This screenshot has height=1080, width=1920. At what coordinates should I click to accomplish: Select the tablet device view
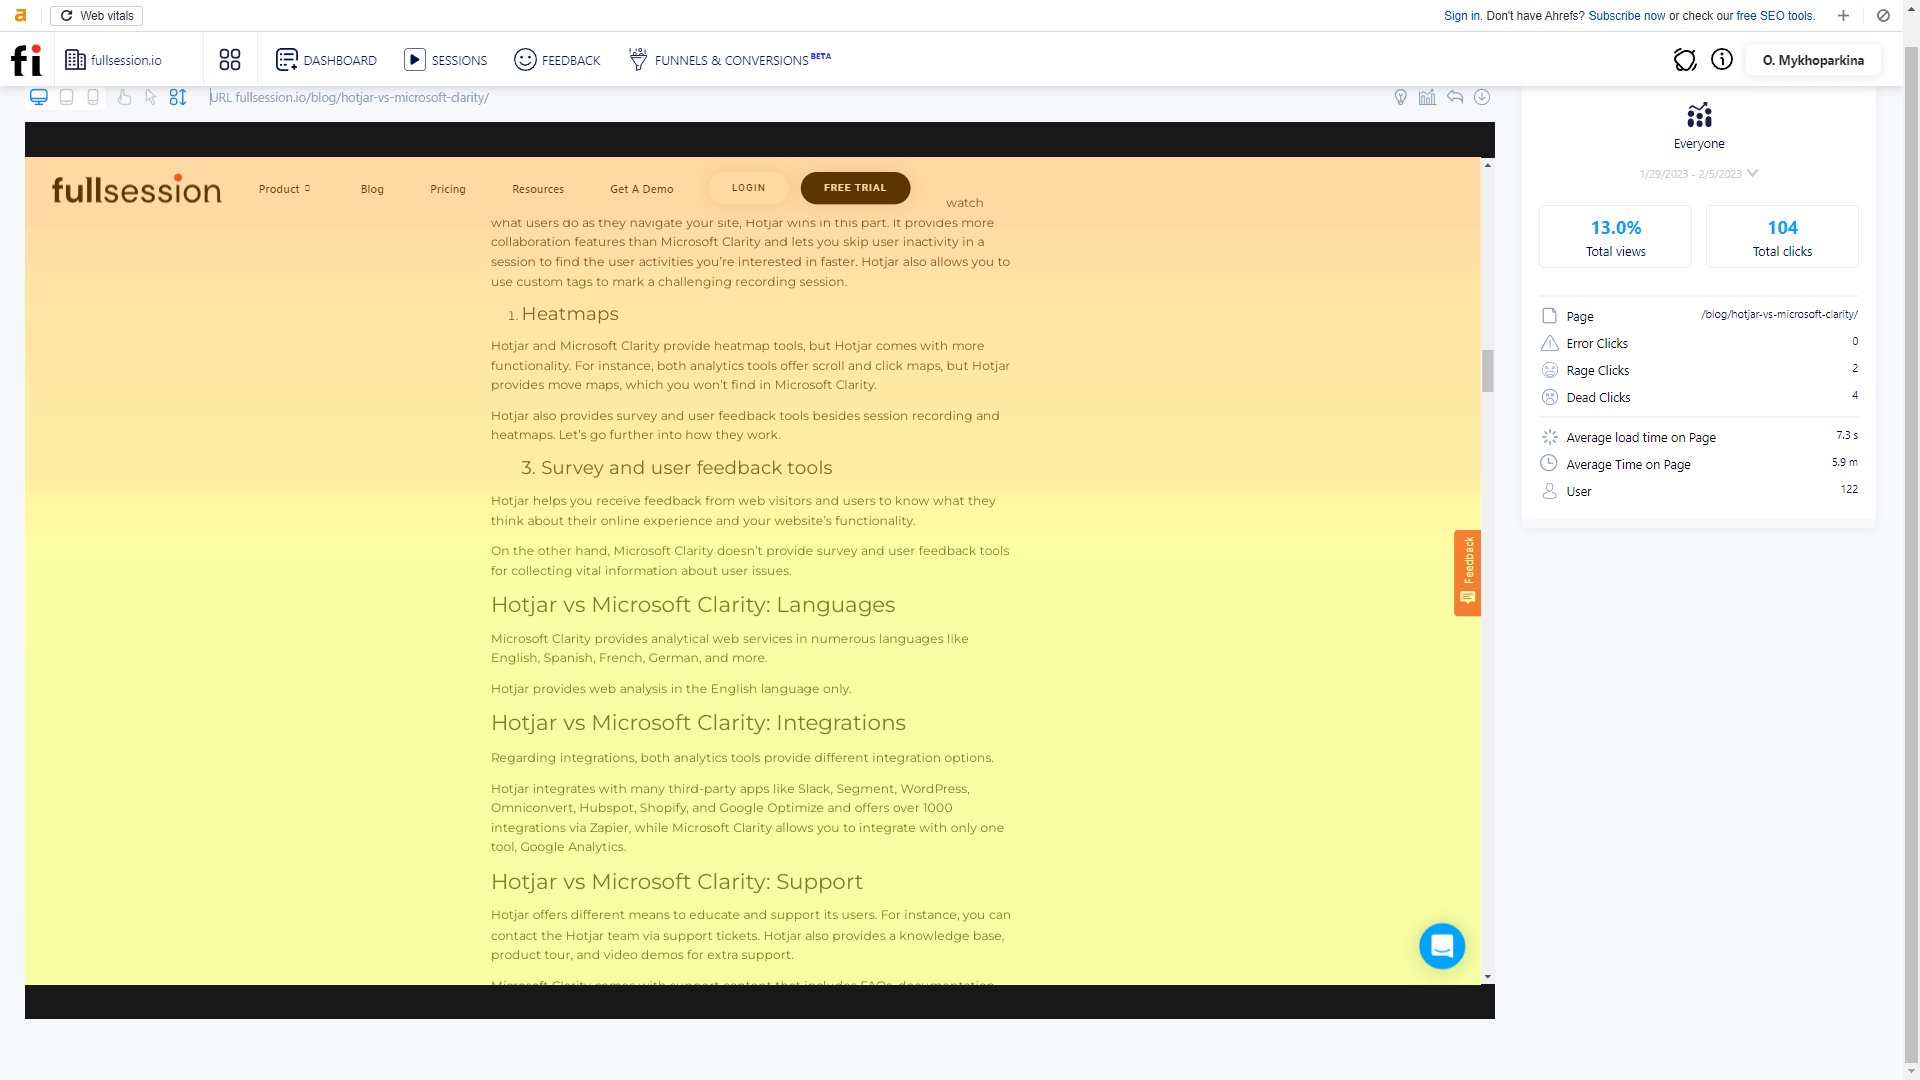(x=67, y=97)
